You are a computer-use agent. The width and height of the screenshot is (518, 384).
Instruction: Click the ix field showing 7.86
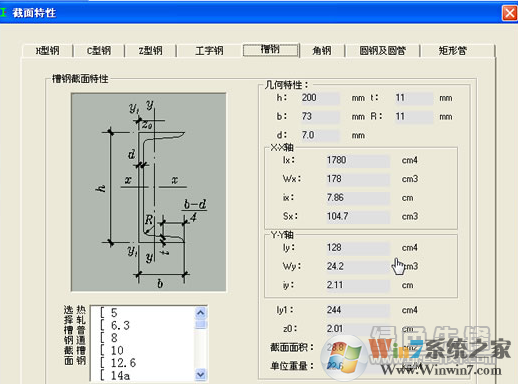(x=357, y=198)
